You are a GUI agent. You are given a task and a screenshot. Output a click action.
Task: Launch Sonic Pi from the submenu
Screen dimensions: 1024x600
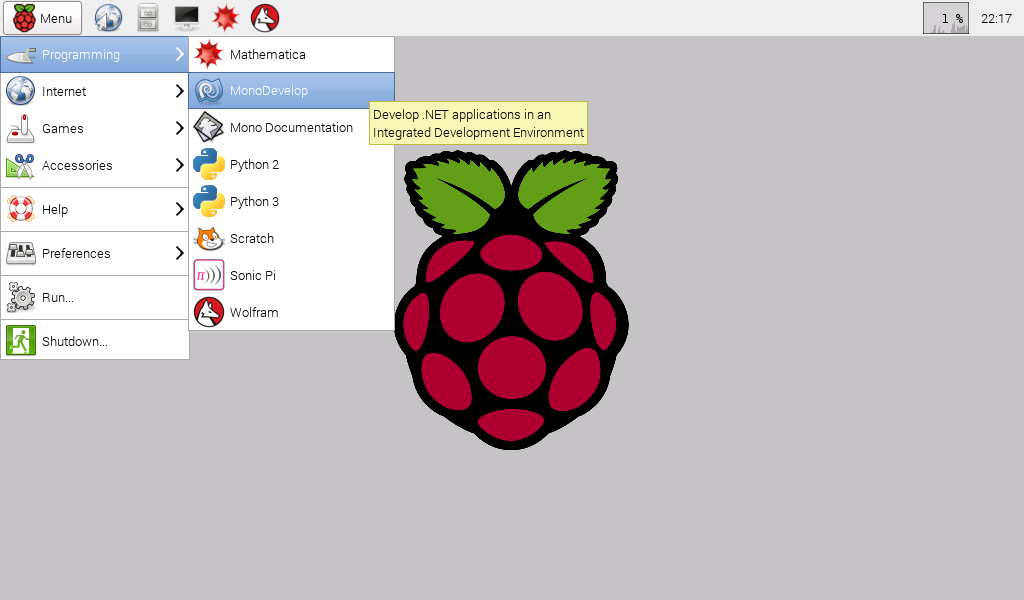click(291, 276)
